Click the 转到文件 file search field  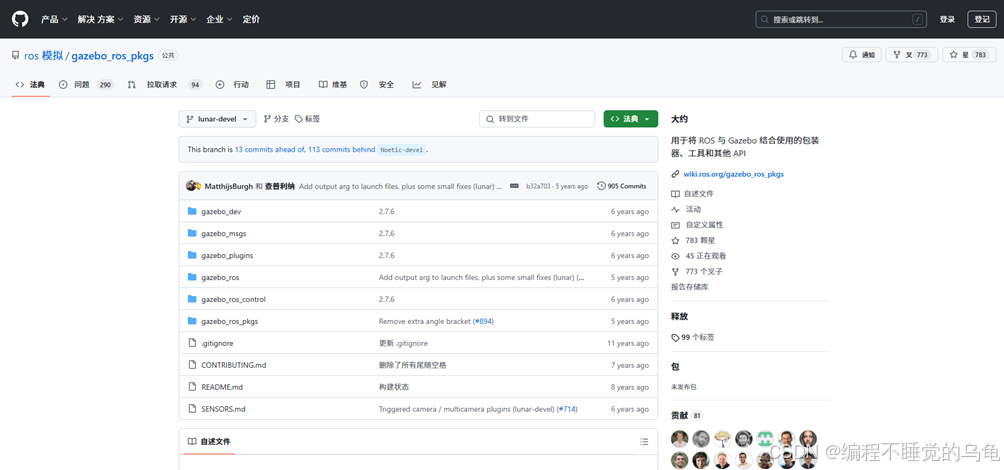pos(537,119)
